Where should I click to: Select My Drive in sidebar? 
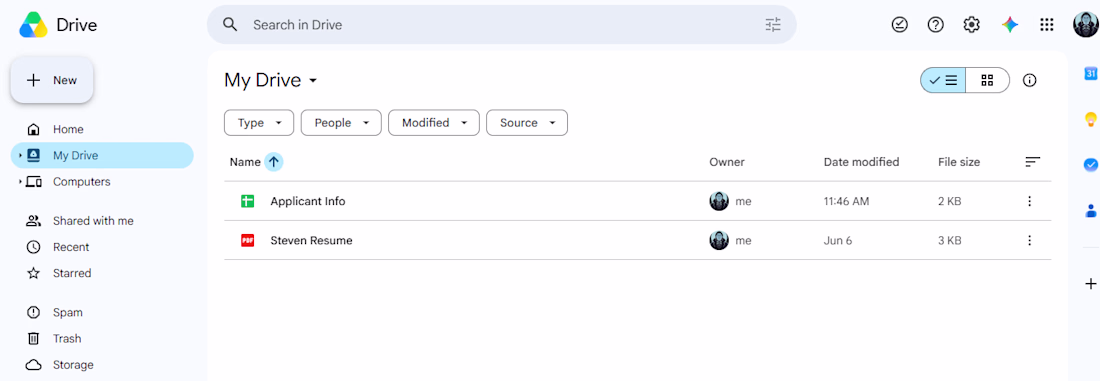102,156
